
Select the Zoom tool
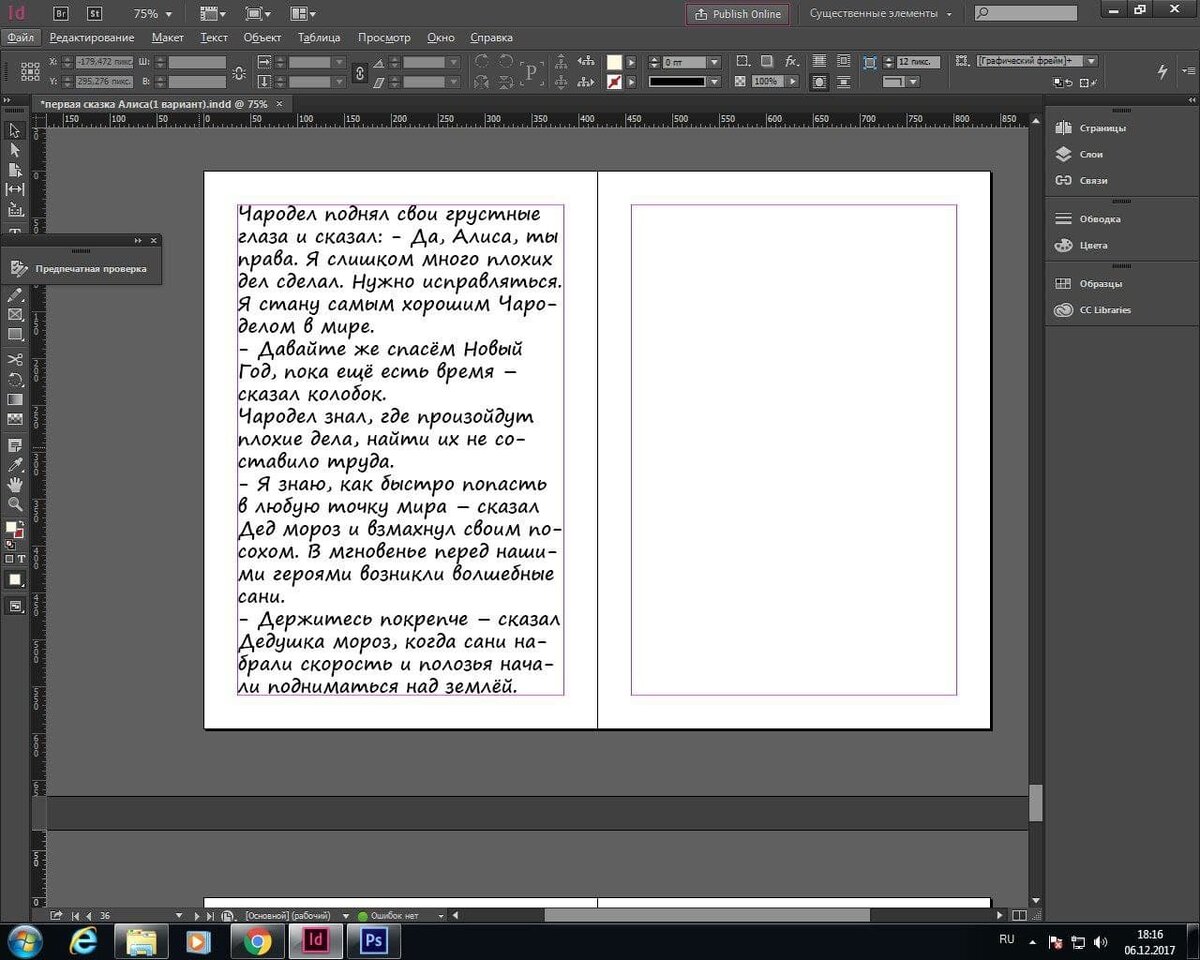[x=15, y=504]
